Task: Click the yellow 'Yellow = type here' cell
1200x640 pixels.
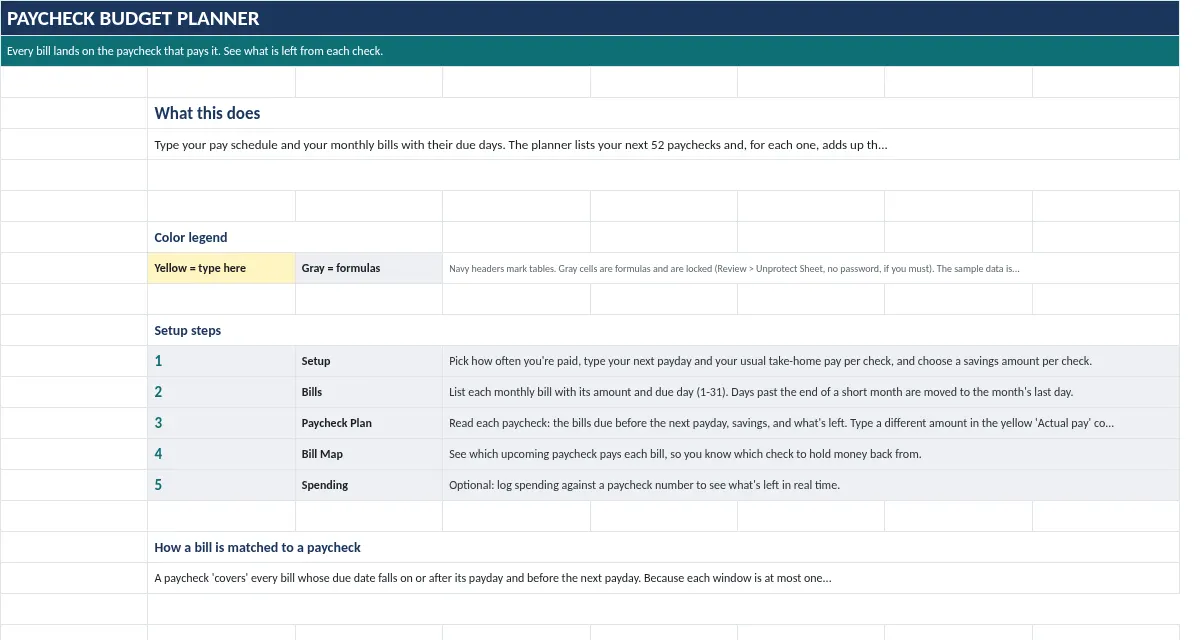Action: tap(221, 268)
